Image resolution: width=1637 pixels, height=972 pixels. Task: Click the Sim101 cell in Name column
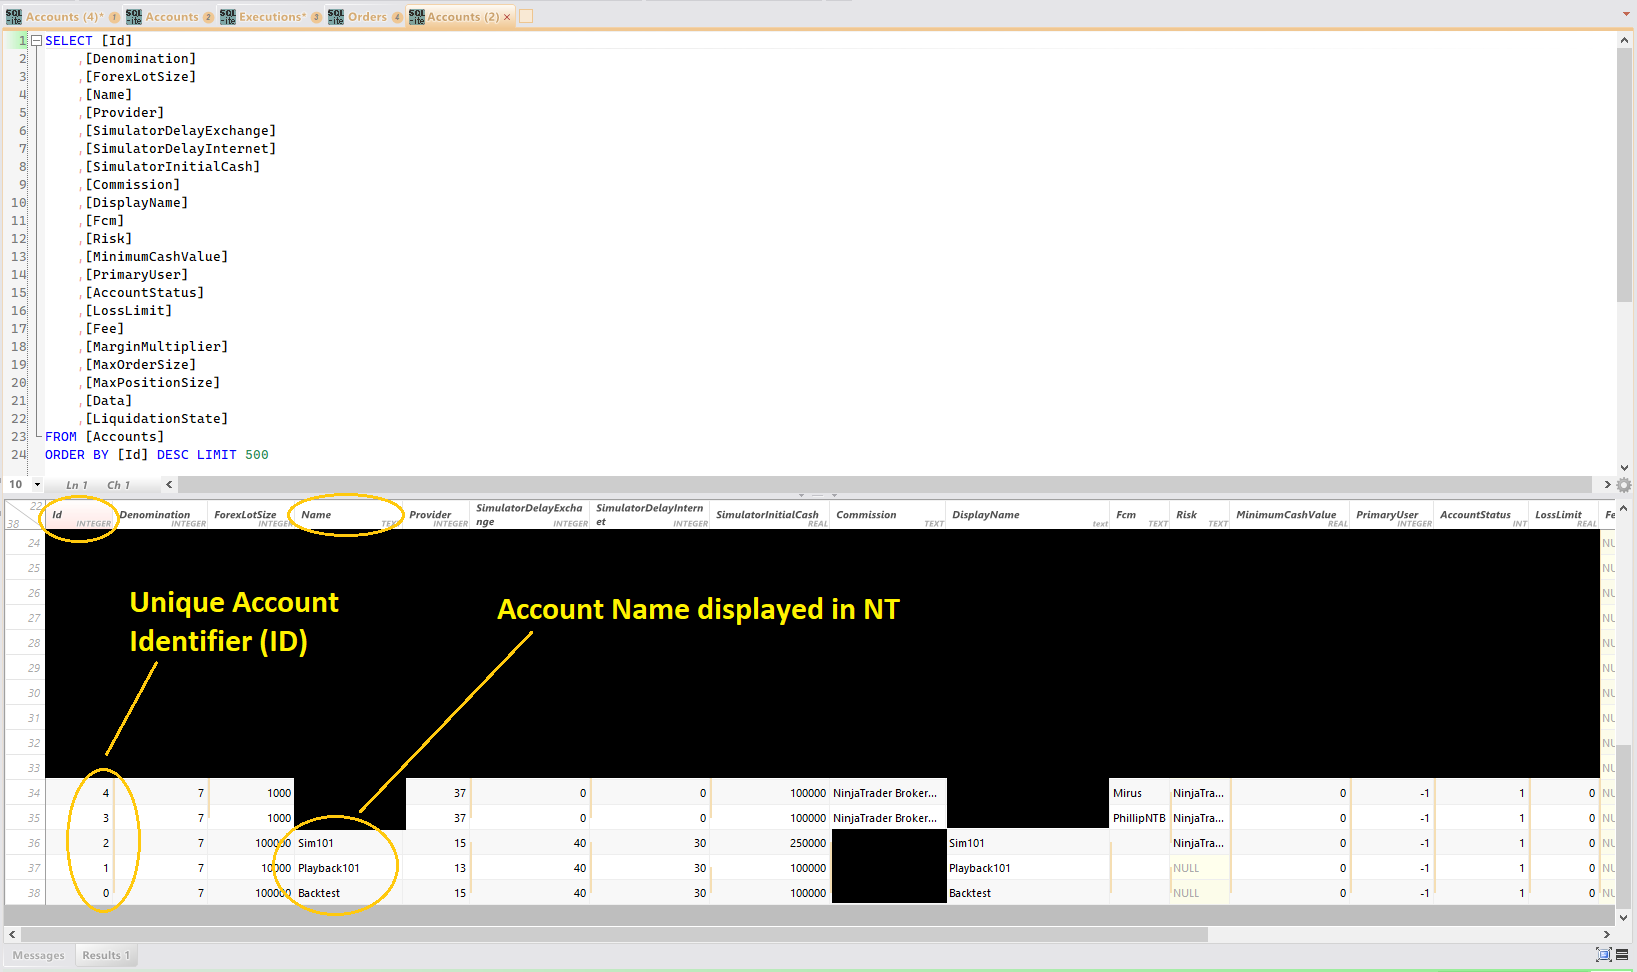pyautogui.click(x=350, y=843)
